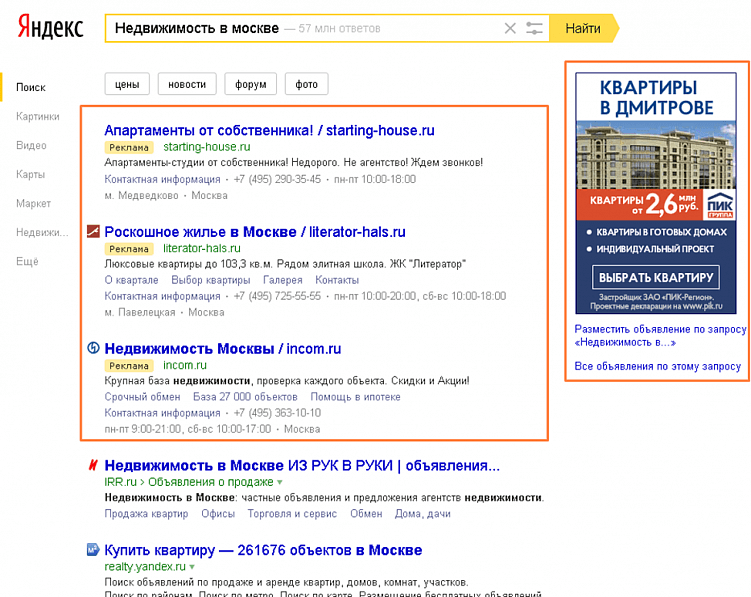This screenshot has height=597, width=751.
Task: Open Апартаменты от собственника ad title
Action: click(269, 130)
